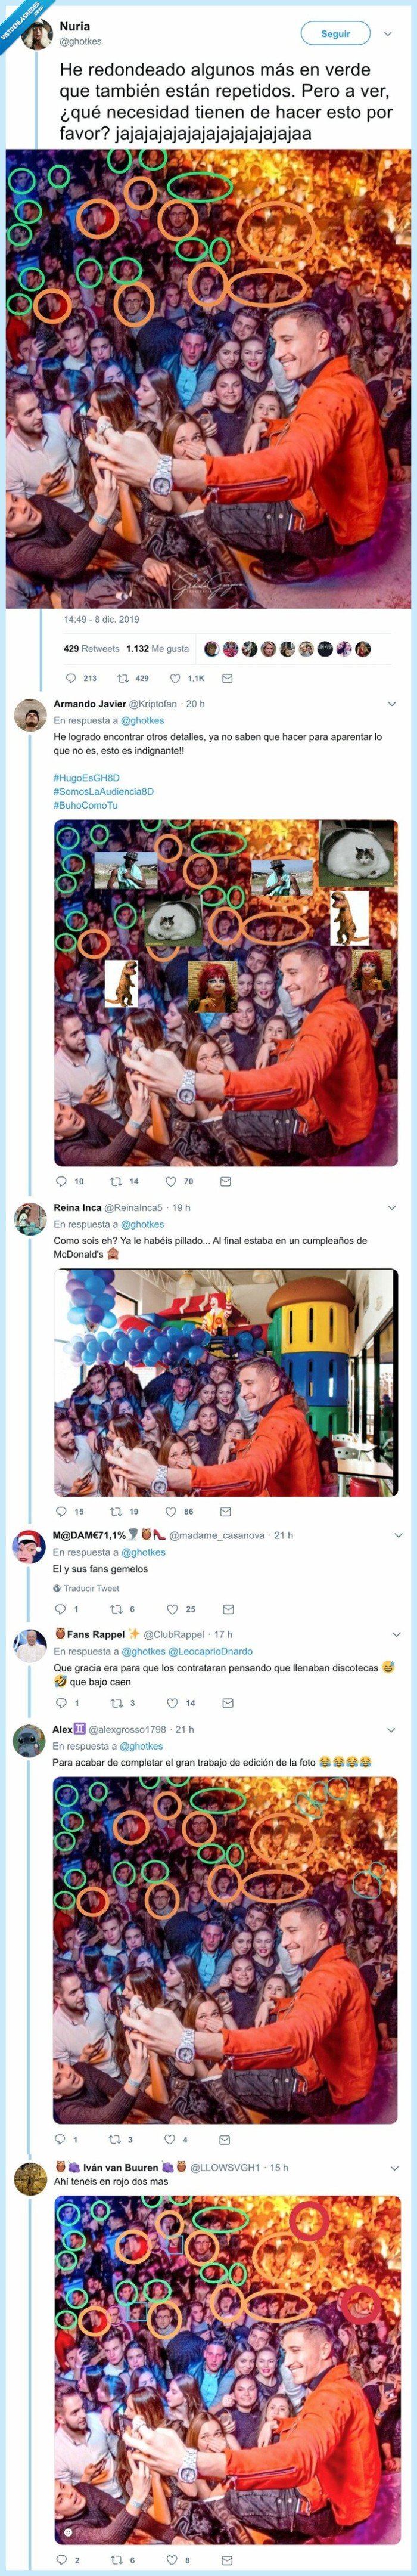This screenshot has height=2576, width=417.
Task: Send Nuria's tweet via envelope icon
Action: [x=227, y=678]
